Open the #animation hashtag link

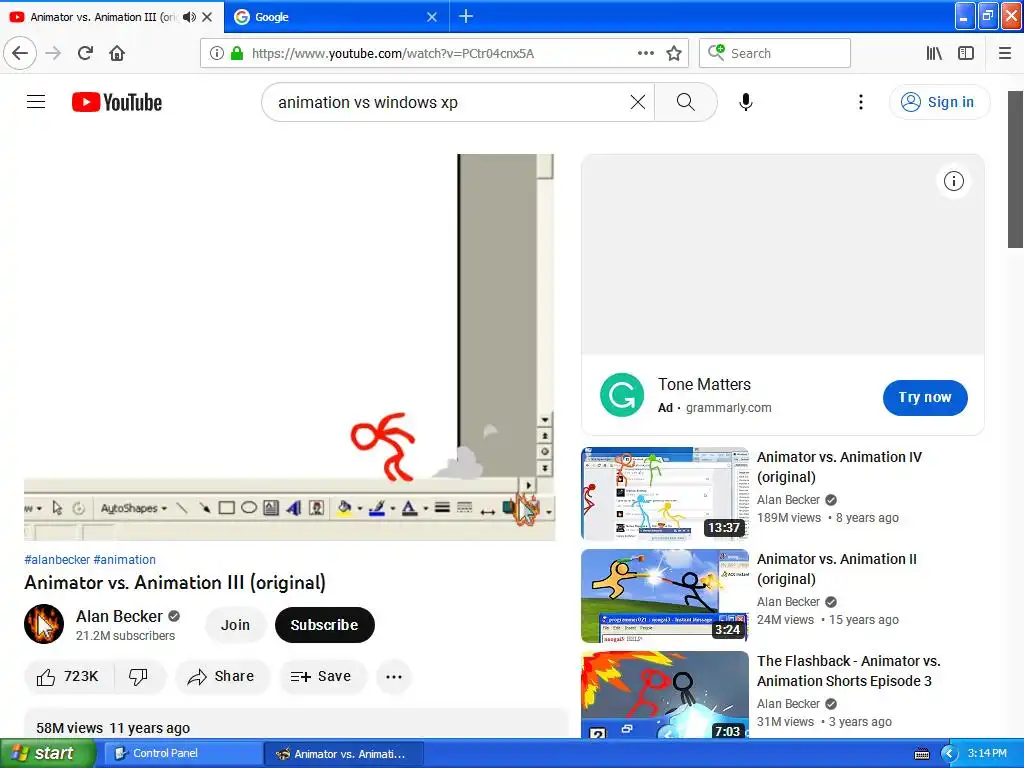coord(125,560)
